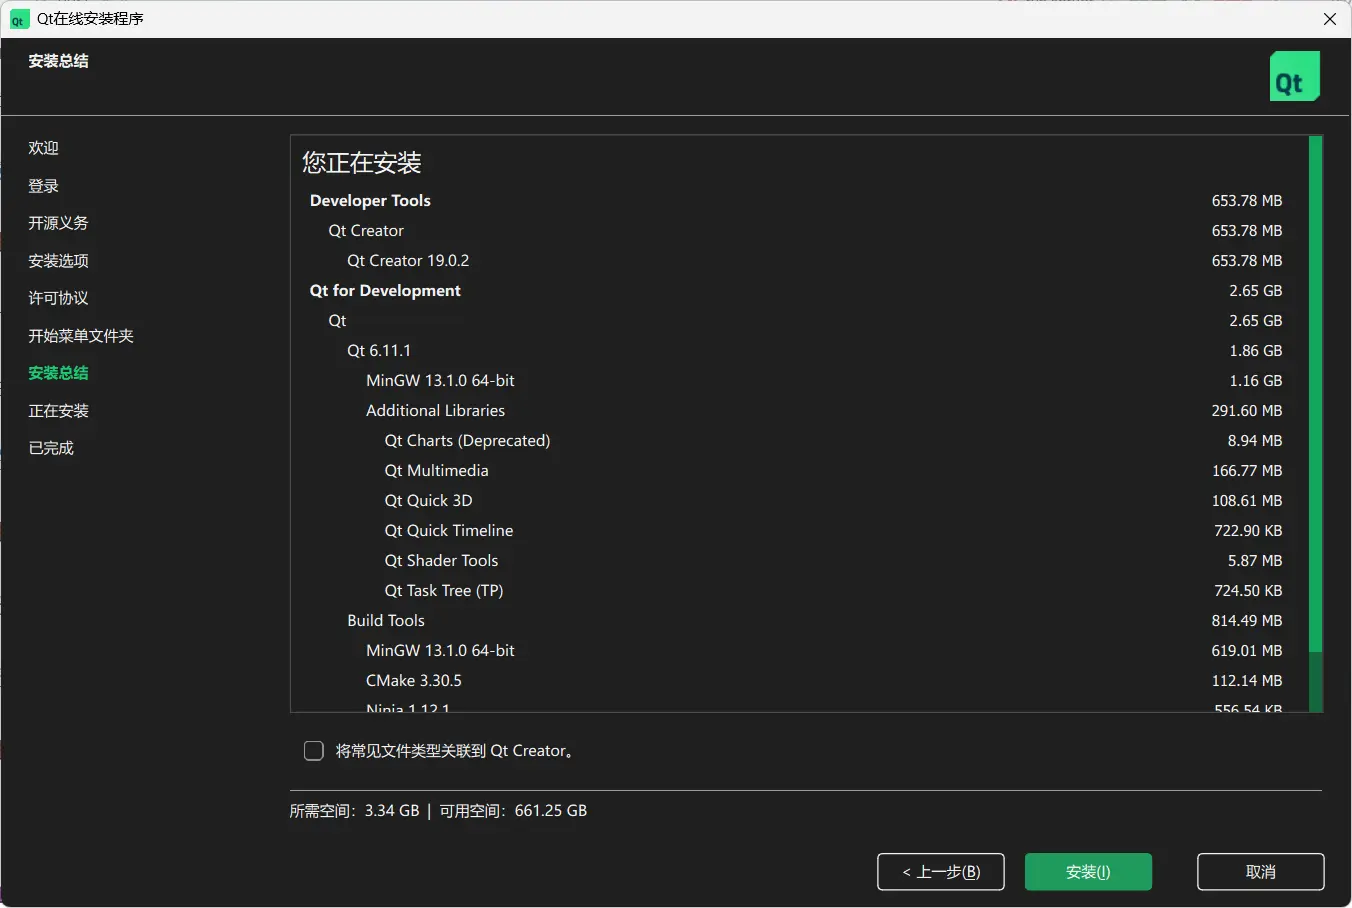Click the 112.14 MB size value
This screenshot has width=1352, height=908.
[1247, 681]
